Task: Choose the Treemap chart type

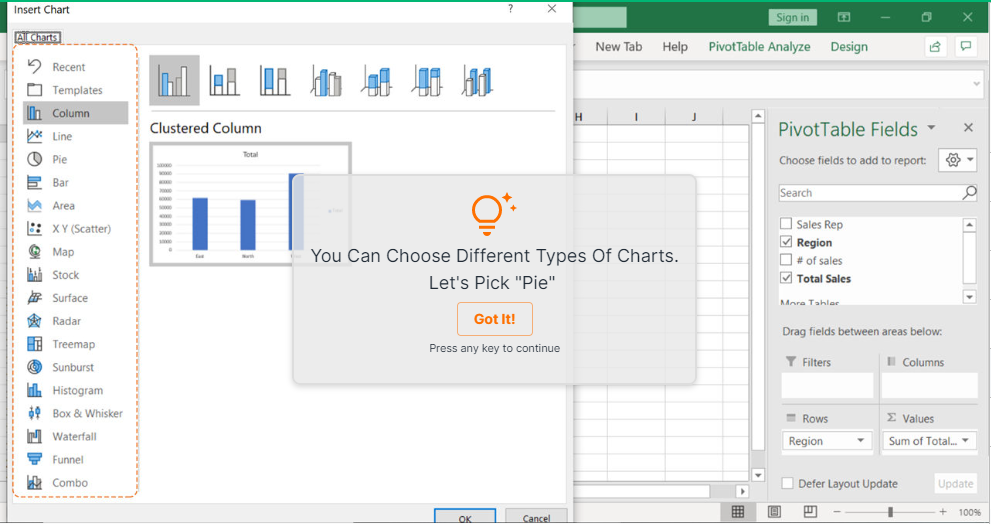Action: (x=75, y=344)
